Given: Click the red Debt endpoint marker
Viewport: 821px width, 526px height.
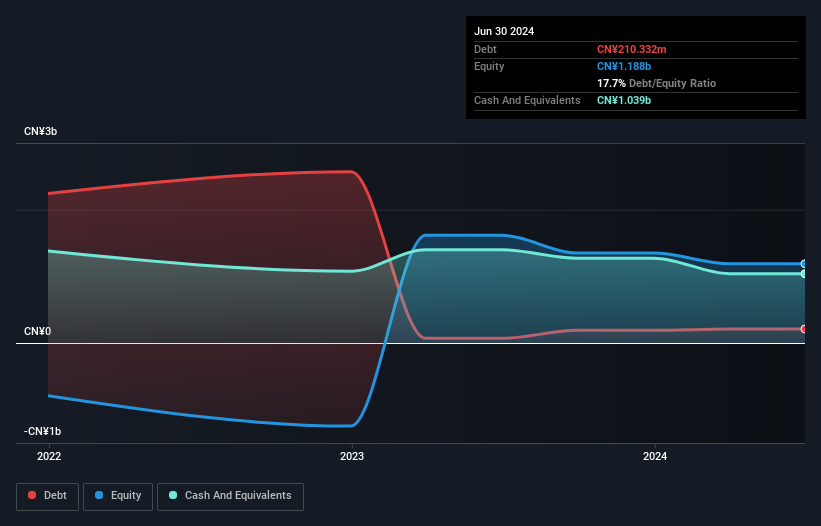Looking at the screenshot, I should pyautogui.click(x=804, y=329).
